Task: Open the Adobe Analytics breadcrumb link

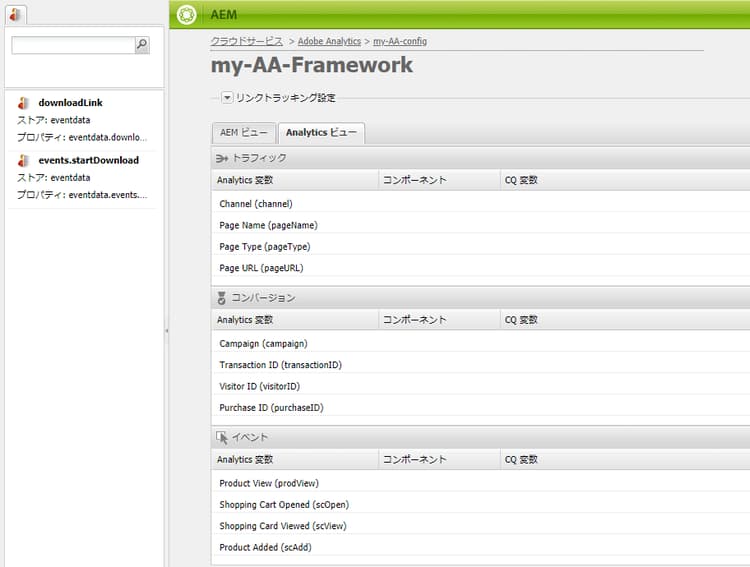Action: (329, 42)
